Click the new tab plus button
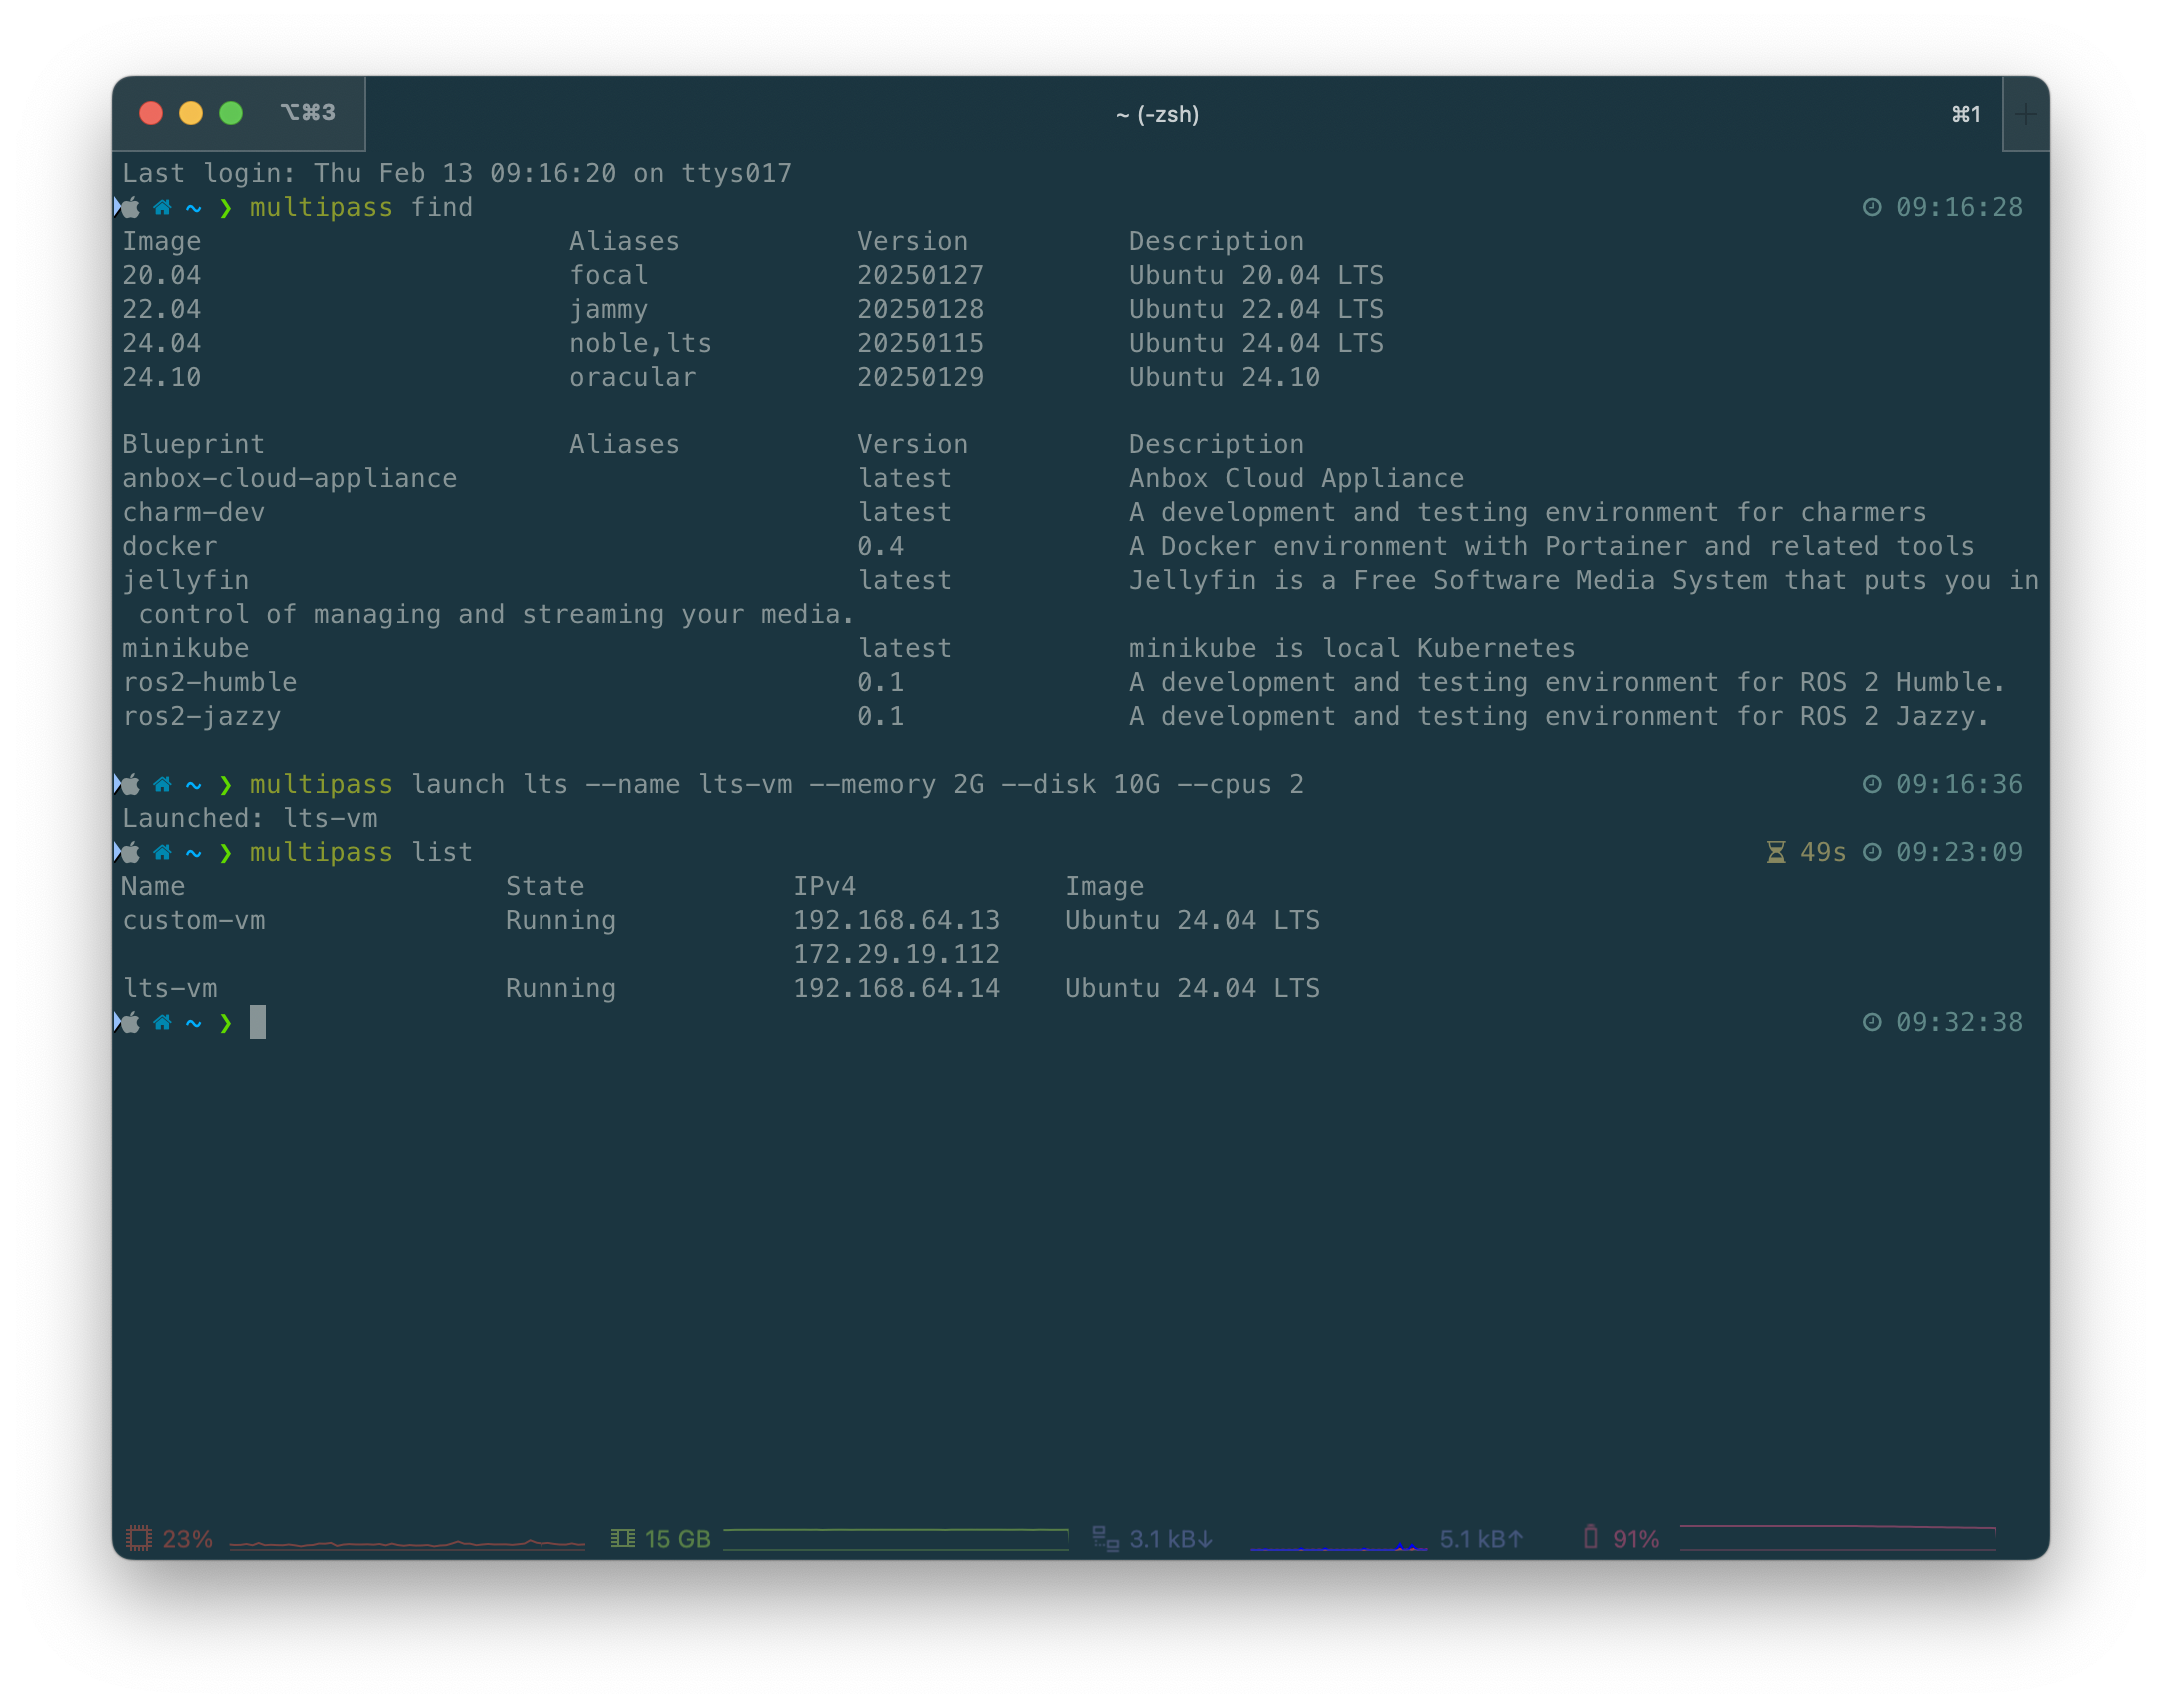The image size is (2162, 1708). (2025, 114)
